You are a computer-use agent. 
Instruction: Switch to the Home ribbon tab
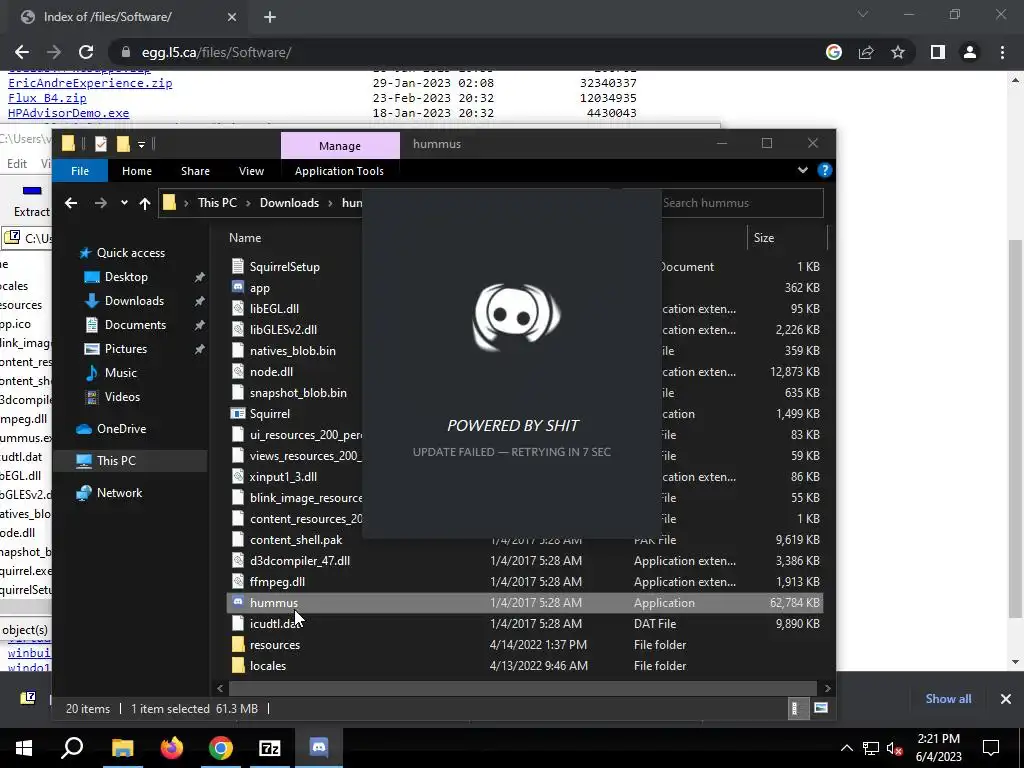136,171
